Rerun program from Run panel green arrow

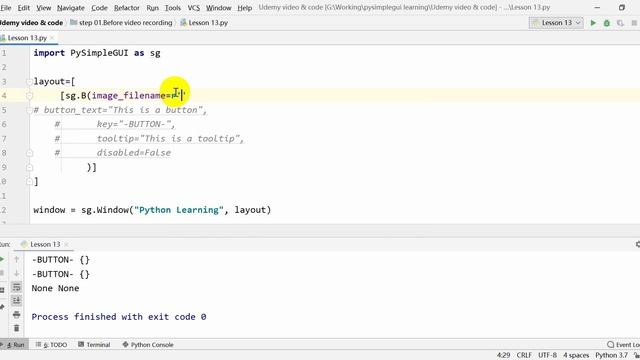tap(2, 259)
